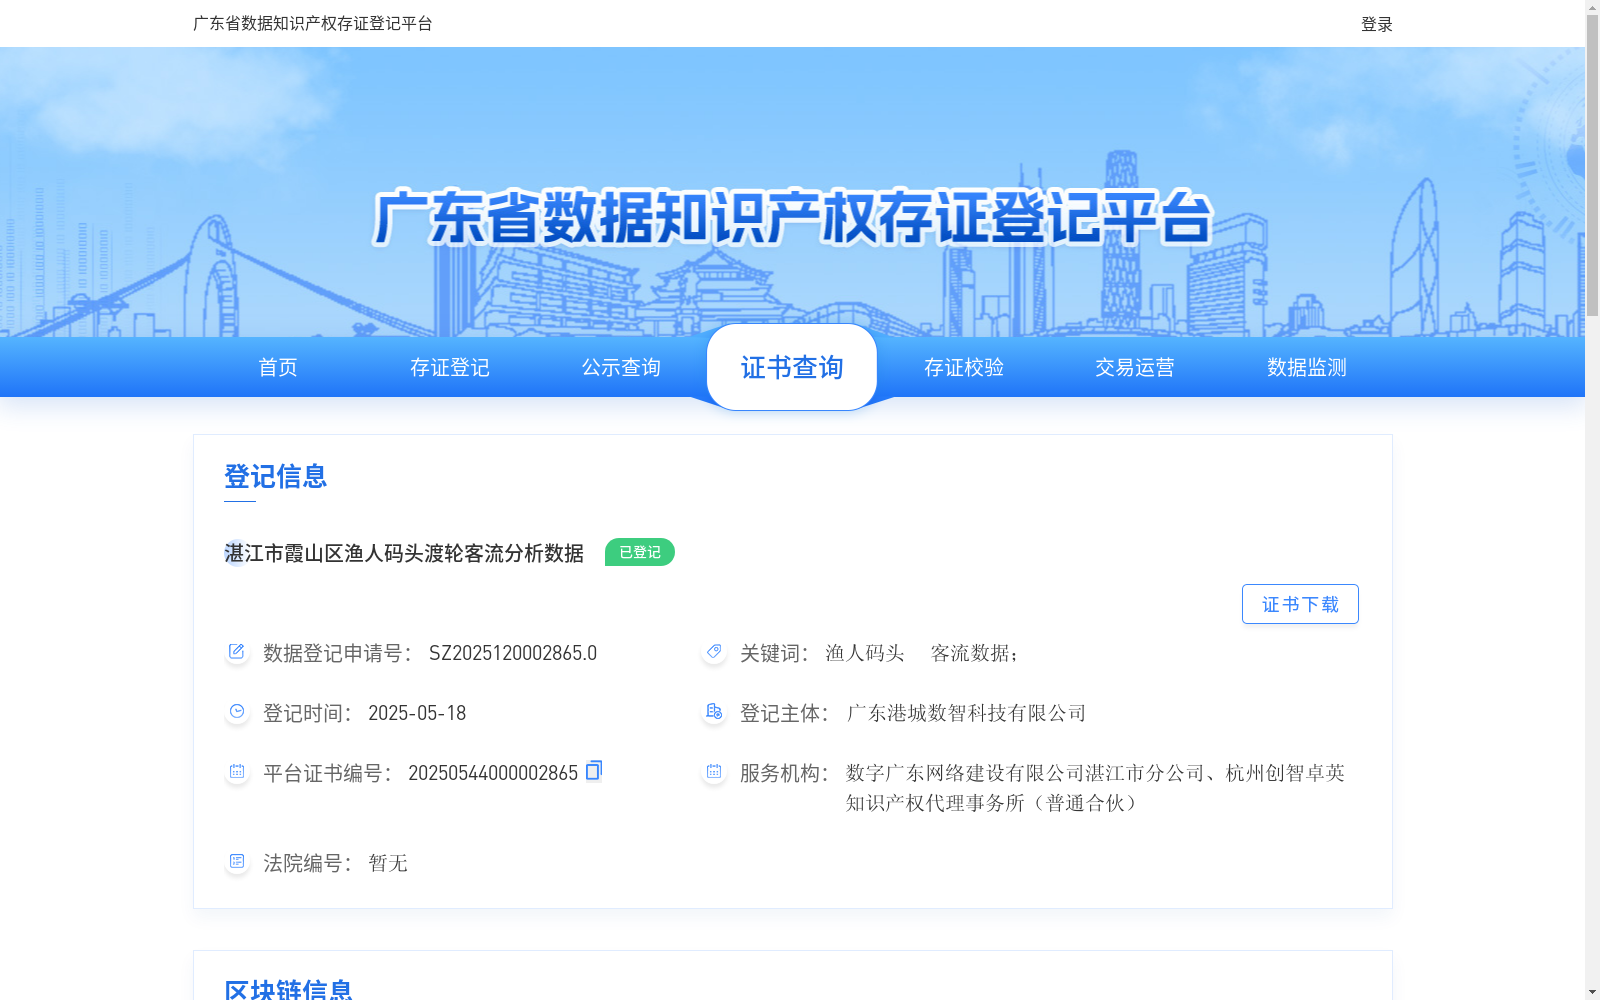
Task: Click the edit icon beside 数据登记申请号
Action: pyautogui.click(x=237, y=652)
